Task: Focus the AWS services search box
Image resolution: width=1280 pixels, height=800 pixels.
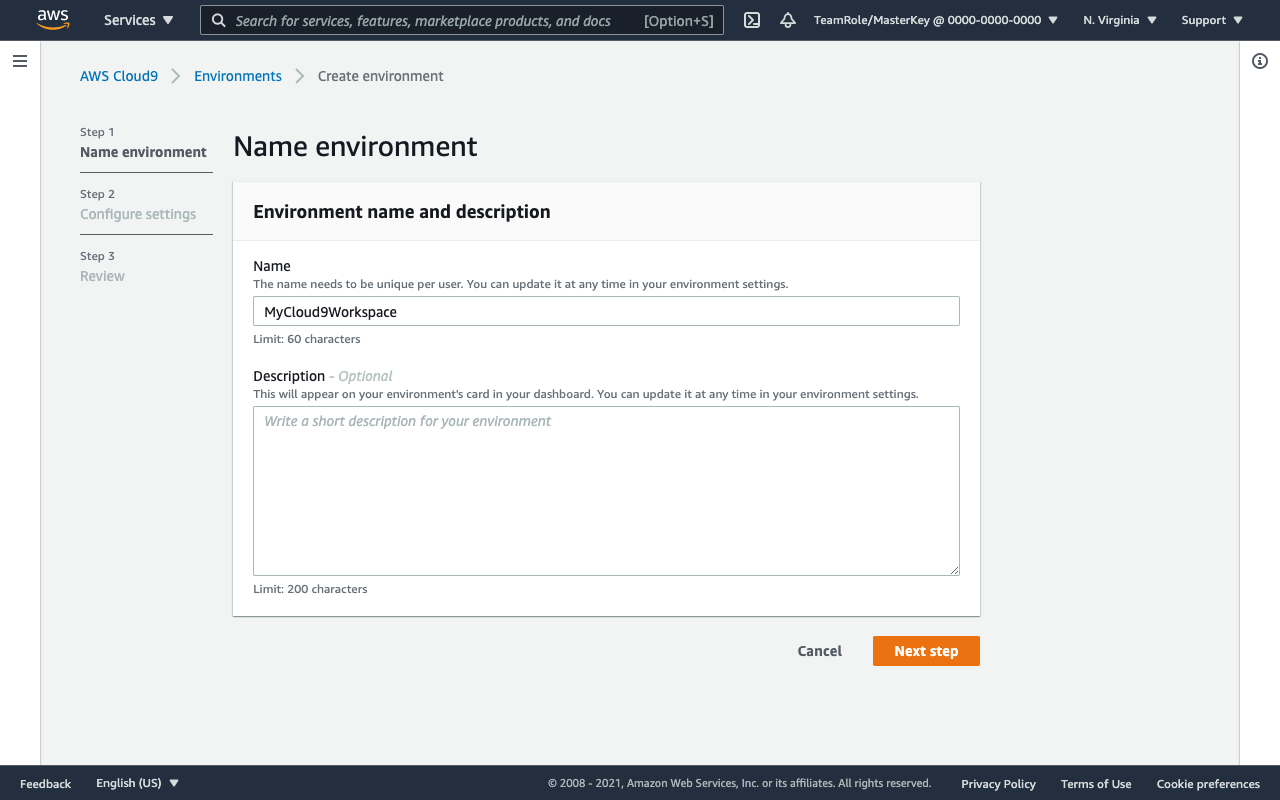Action: tap(461, 20)
